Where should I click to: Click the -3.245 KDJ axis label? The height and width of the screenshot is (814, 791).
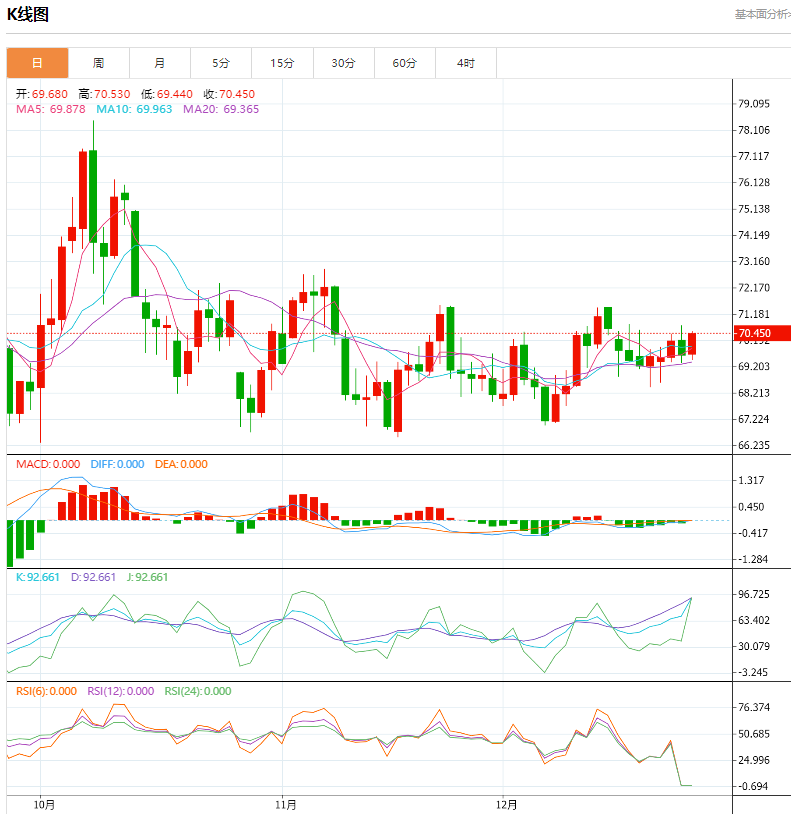coord(753,672)
